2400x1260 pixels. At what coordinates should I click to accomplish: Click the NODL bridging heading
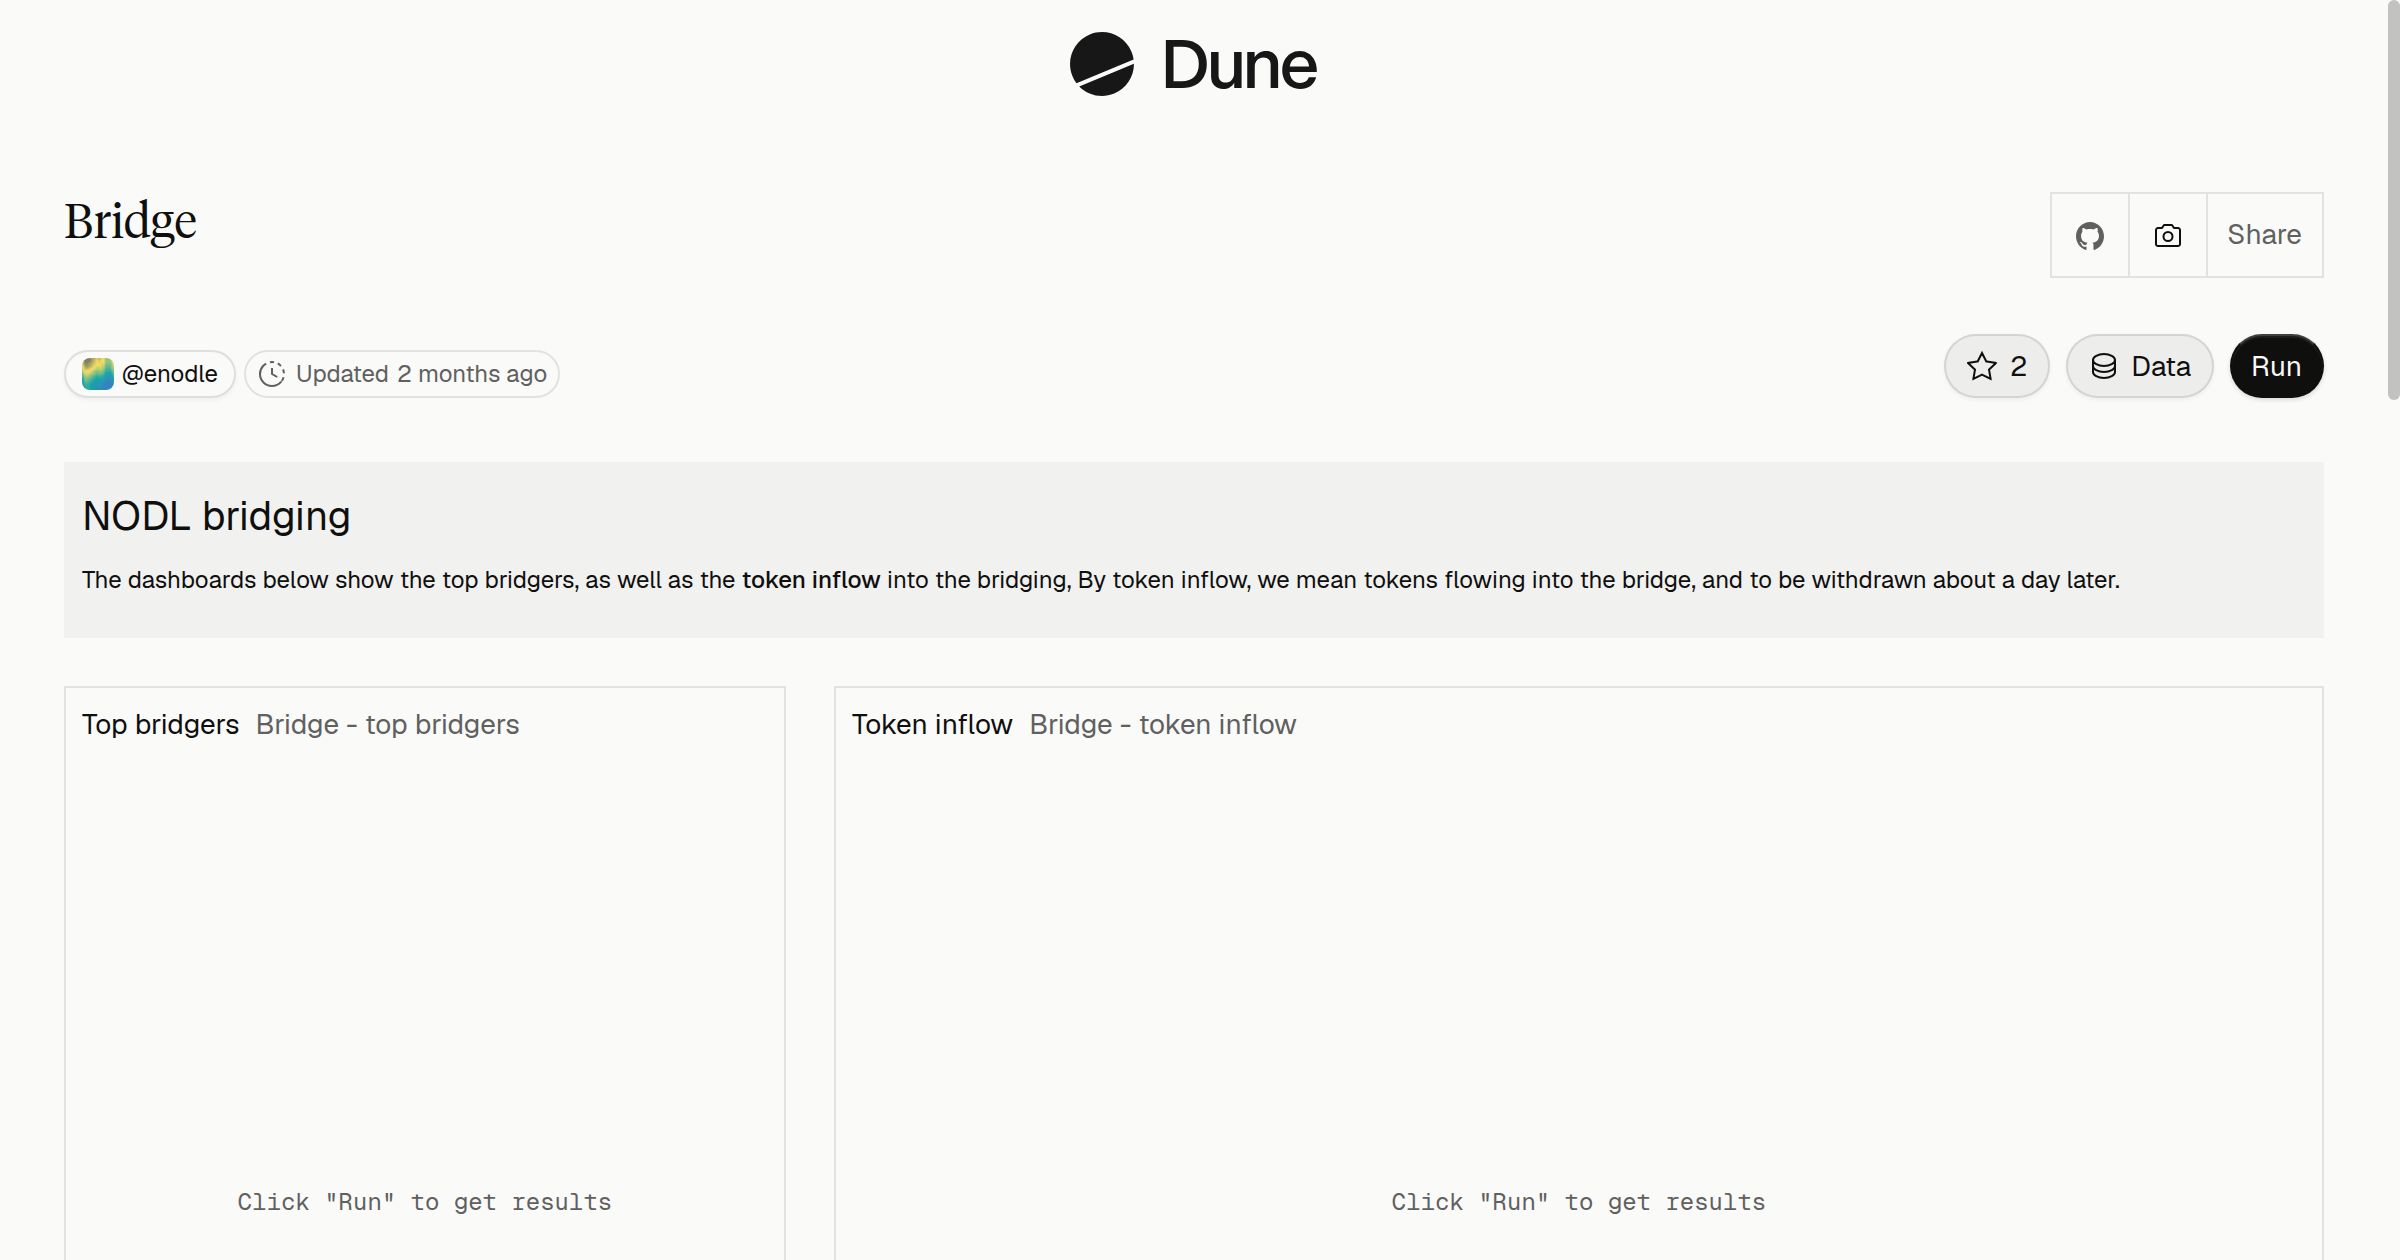point(216,516)
